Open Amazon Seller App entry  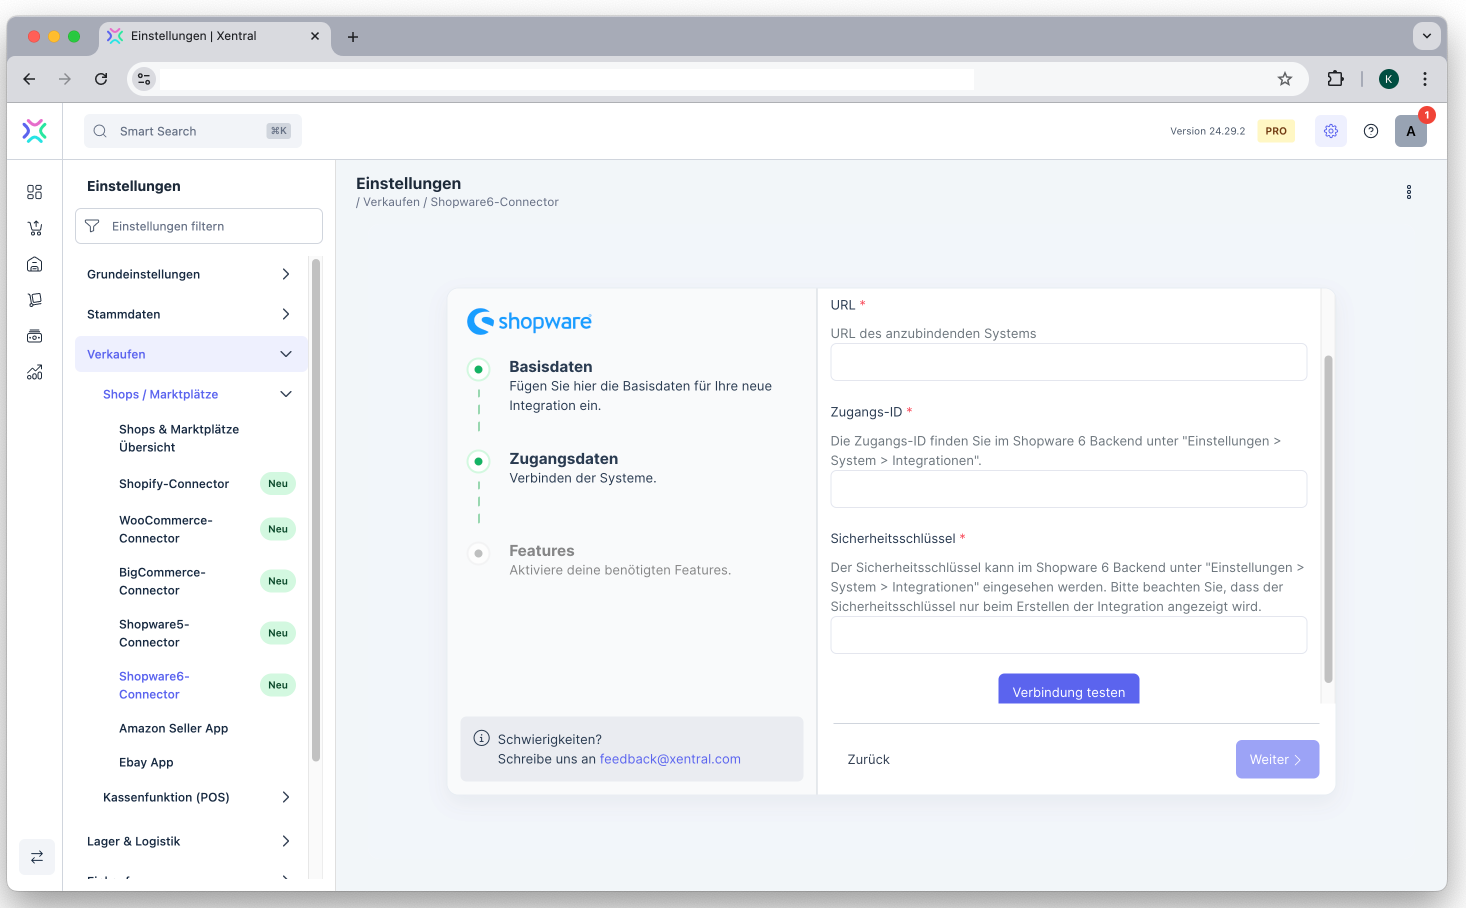173,729
